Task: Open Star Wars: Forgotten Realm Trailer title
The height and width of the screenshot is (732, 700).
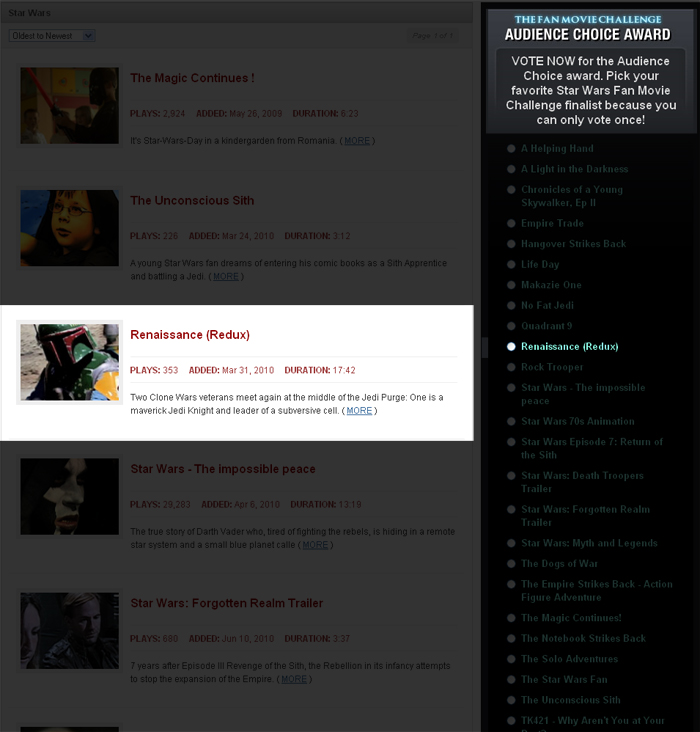Action: tap(226, 603)
